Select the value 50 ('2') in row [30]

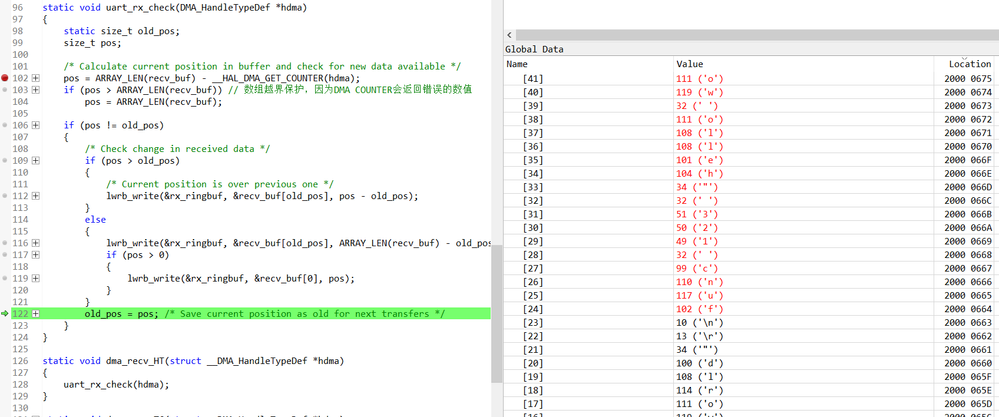click(697, 227)
